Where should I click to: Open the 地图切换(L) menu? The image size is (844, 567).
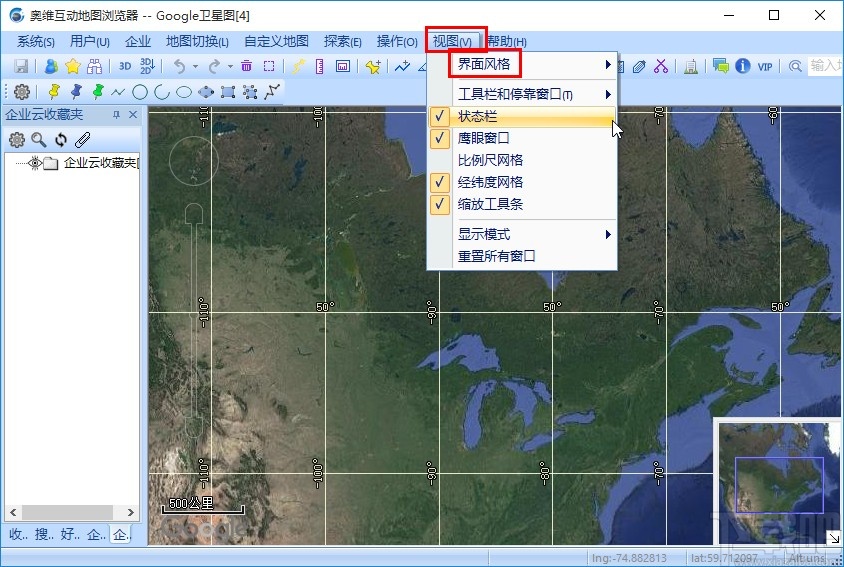(x=197, y=41)
